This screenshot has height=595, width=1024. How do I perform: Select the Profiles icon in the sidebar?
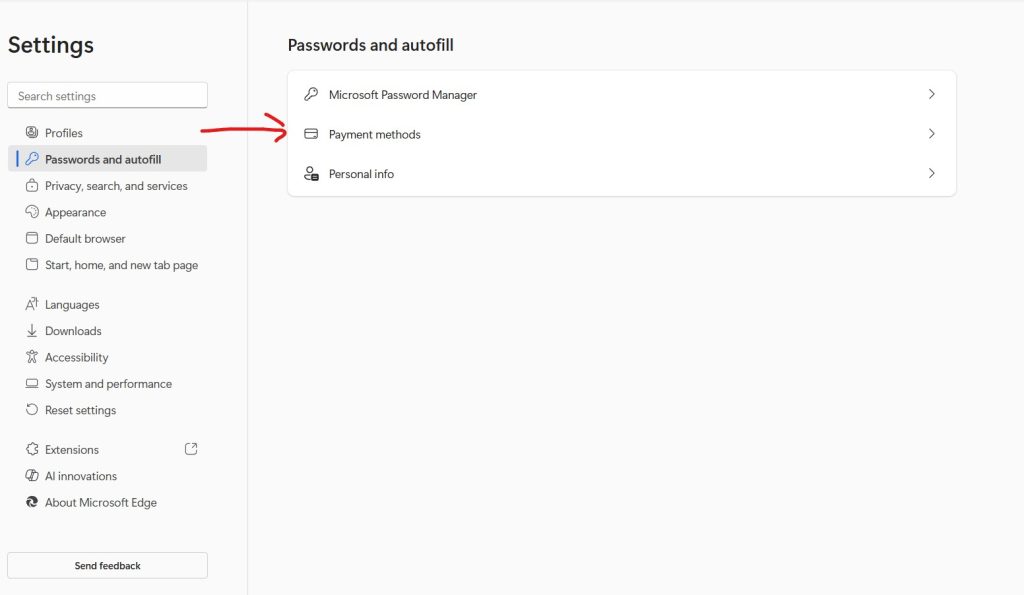tap(30, 132)
